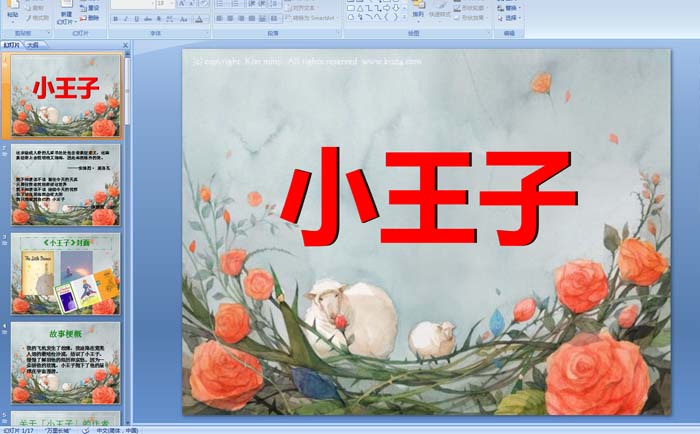The width and height of the screenshot is (700, 434).
Task: Select the fourth slide thumbnail 故事梗概
Action: coord(65,362)
